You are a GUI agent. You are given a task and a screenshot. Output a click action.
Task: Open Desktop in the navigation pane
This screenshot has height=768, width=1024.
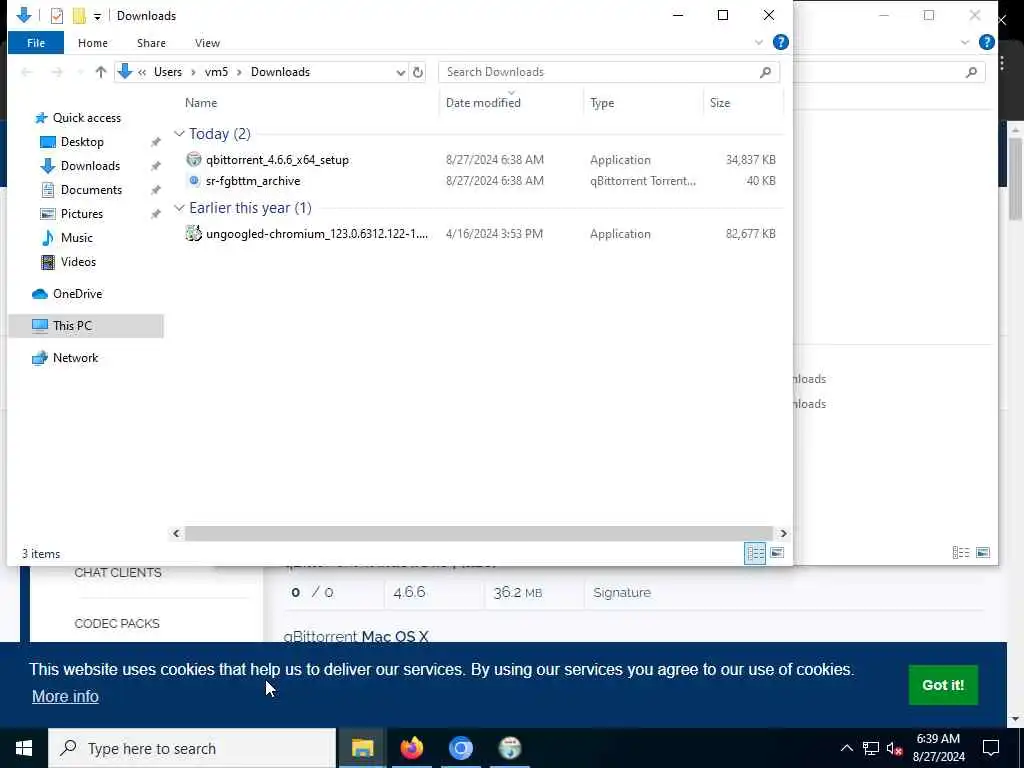coord(82,142)
